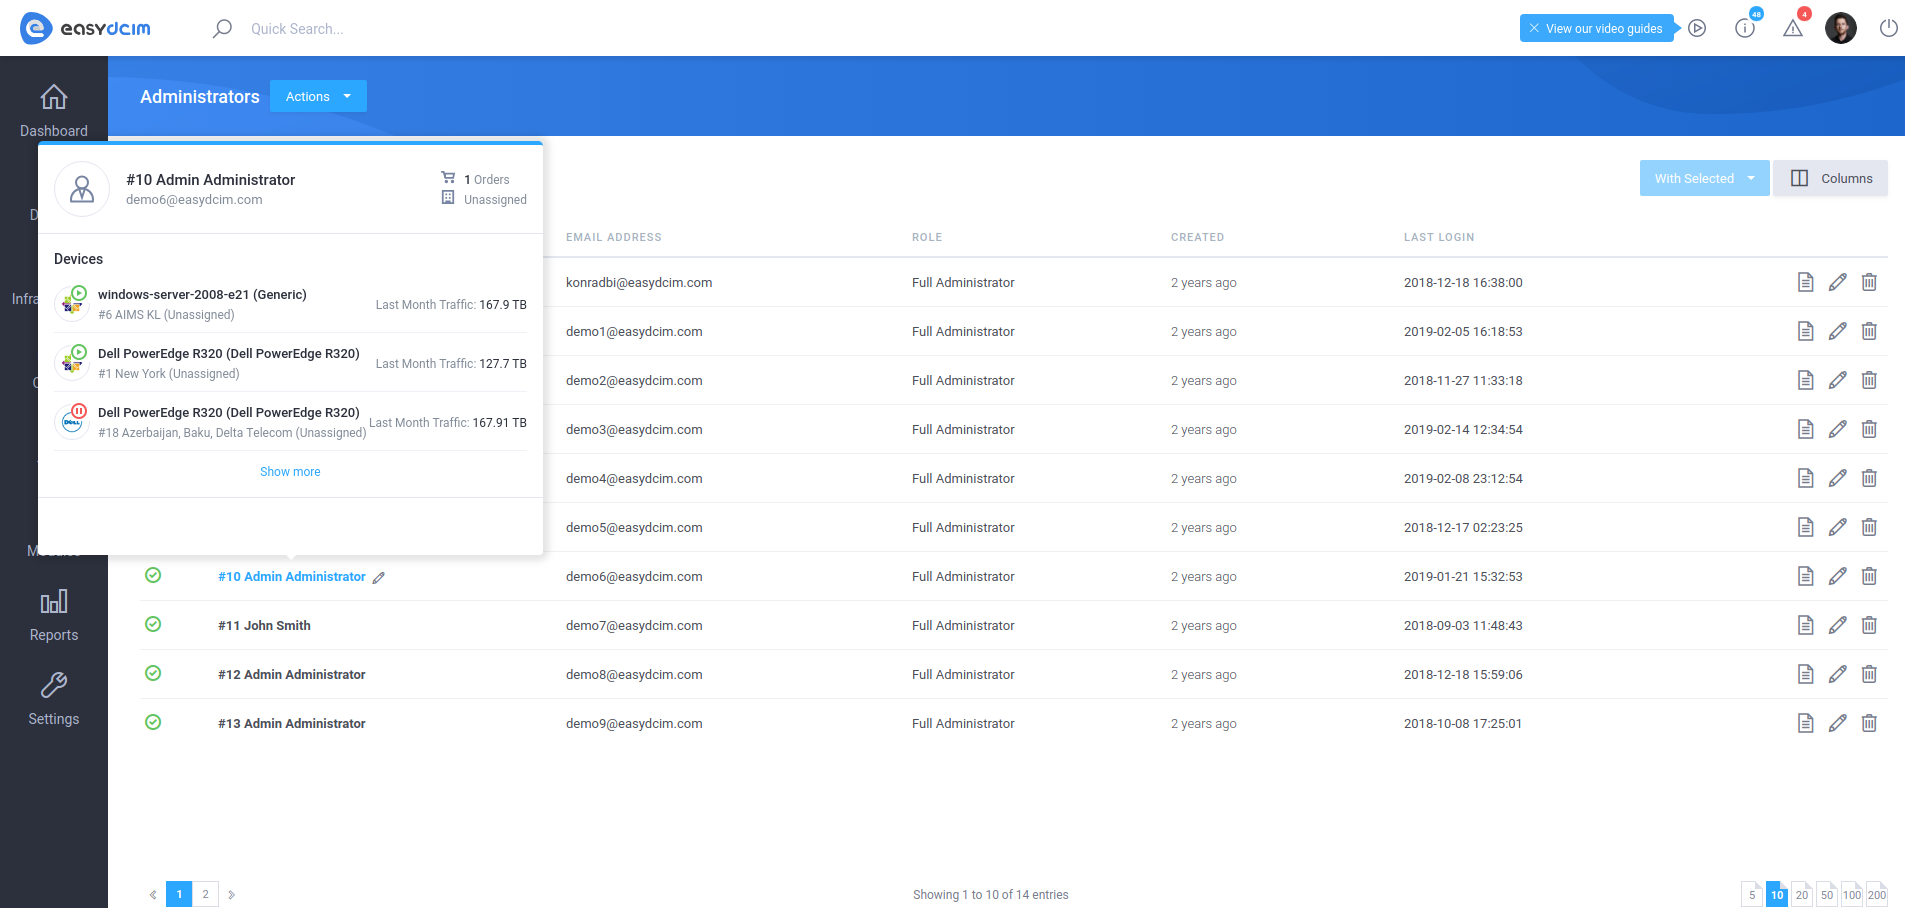1905x908 pixels.
Task: Open the Reports chart icon
Action: click(x=54, y=601)
